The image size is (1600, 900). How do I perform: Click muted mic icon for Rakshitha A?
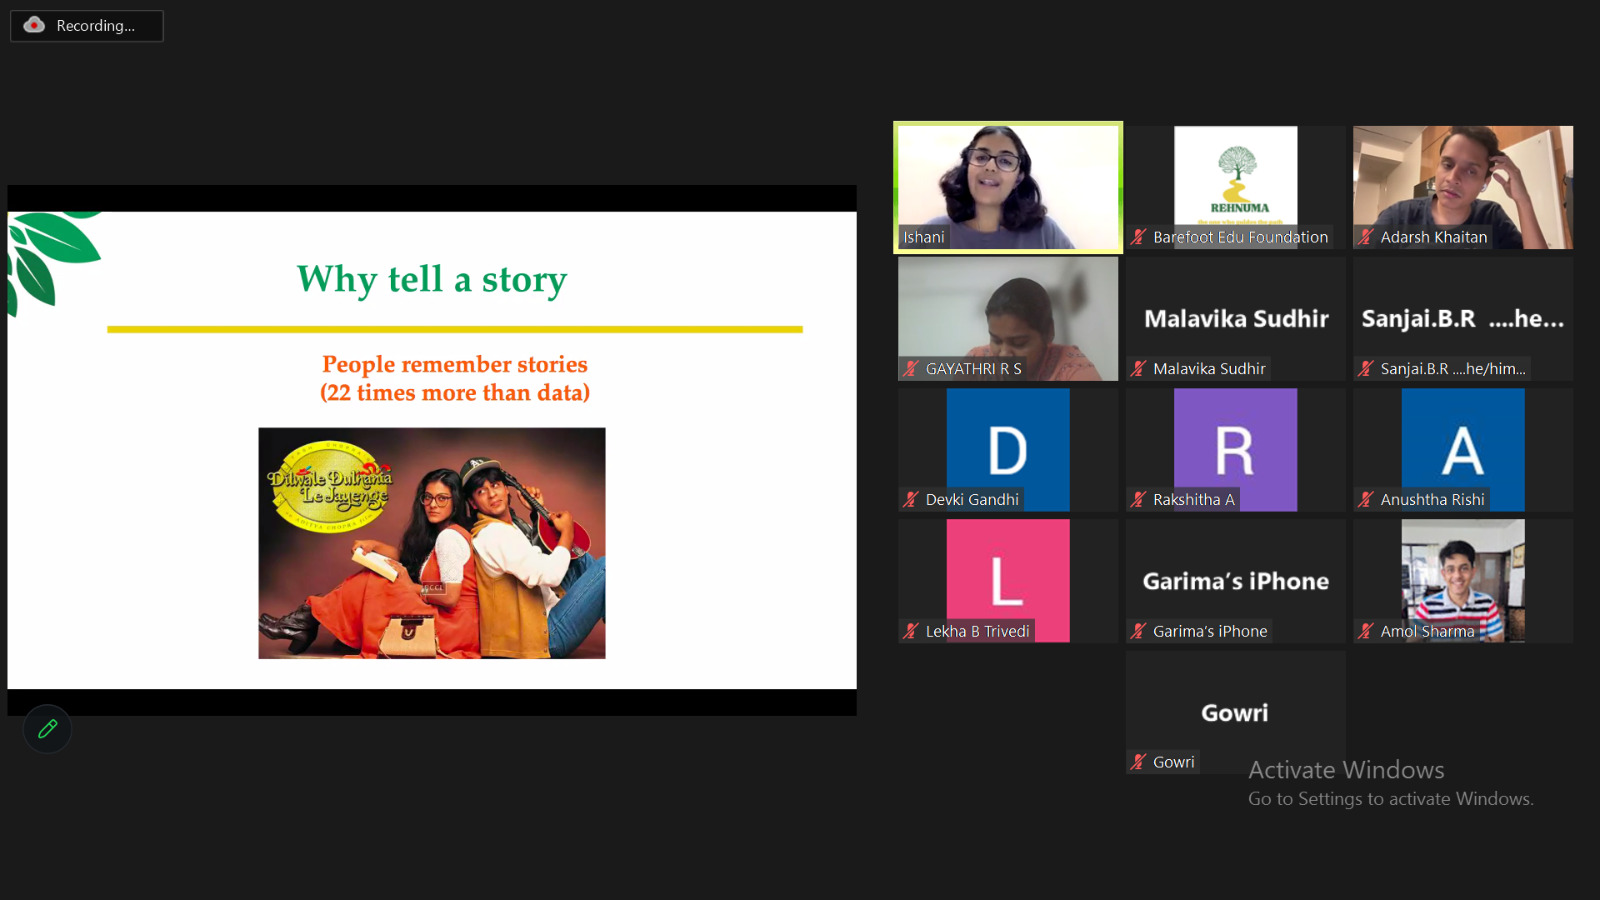click(1139, 499)
